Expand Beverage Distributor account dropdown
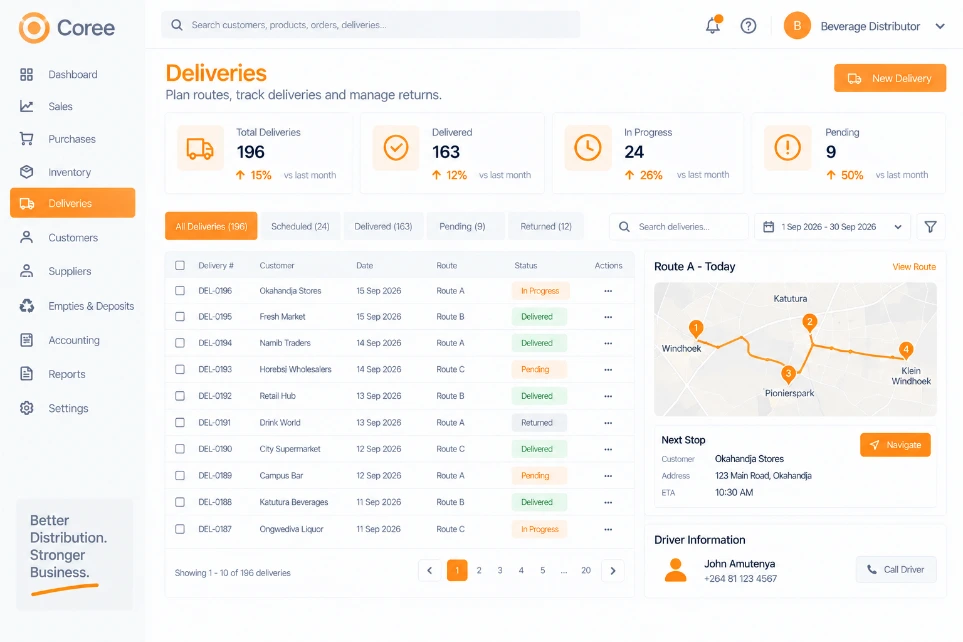Viewport: 963px width, 642px height. point(940,26)
